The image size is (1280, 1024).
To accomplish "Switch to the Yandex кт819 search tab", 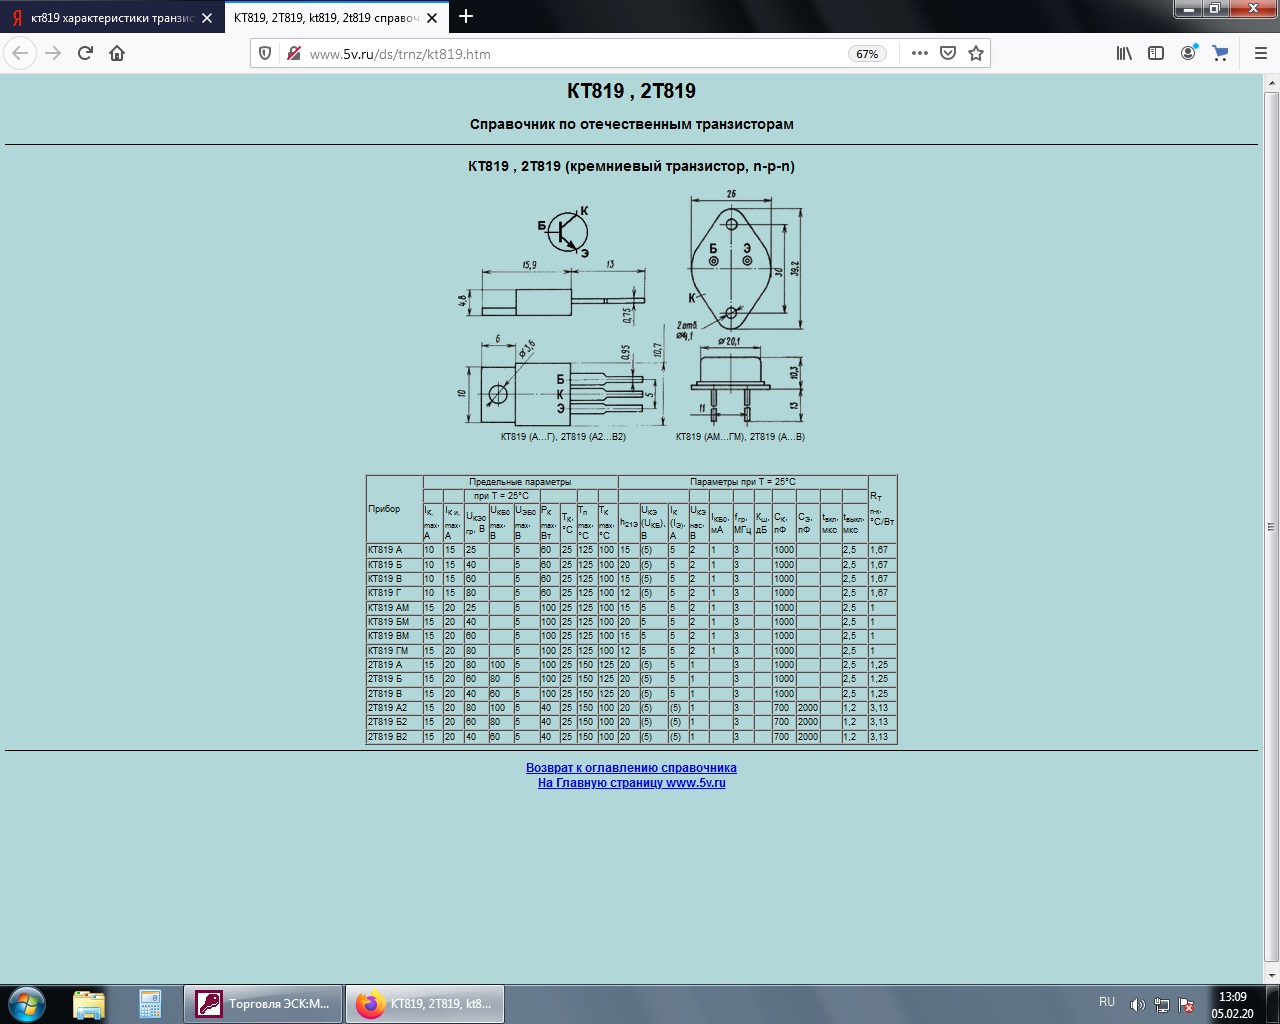I will pos(110,18).
